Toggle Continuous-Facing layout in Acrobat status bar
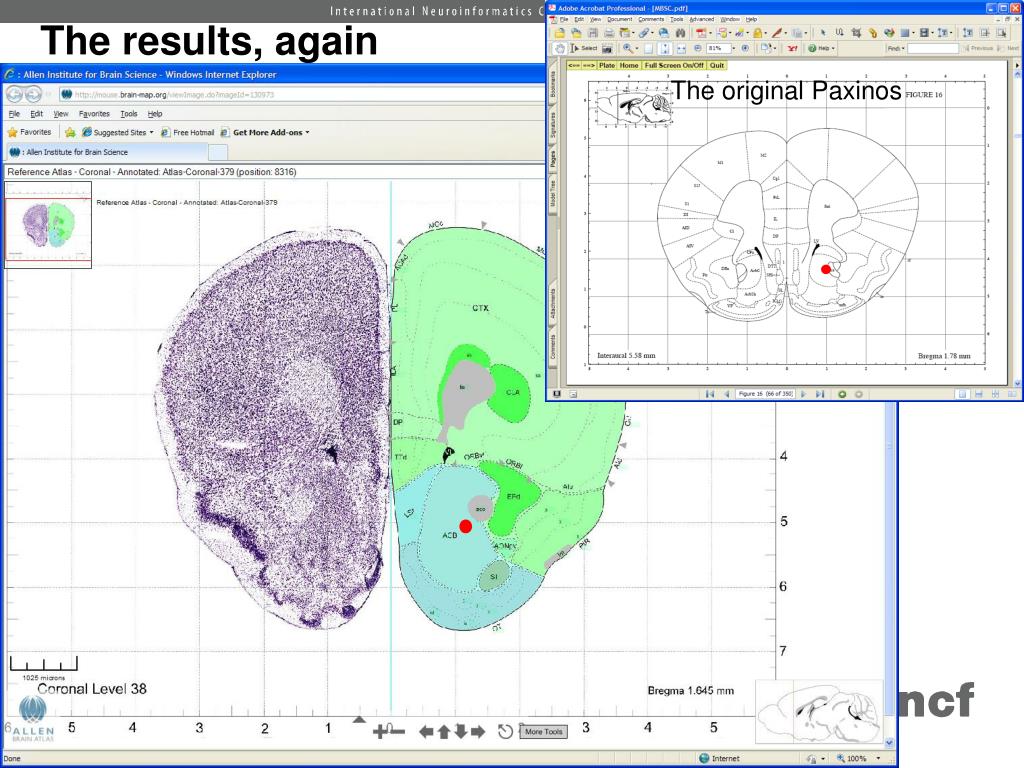This screenshot has height=768, width=1024. click(995, 394)
